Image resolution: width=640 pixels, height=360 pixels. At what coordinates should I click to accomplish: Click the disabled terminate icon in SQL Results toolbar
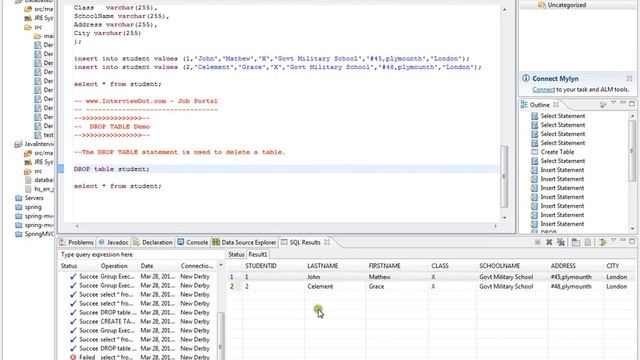(538, 242)
